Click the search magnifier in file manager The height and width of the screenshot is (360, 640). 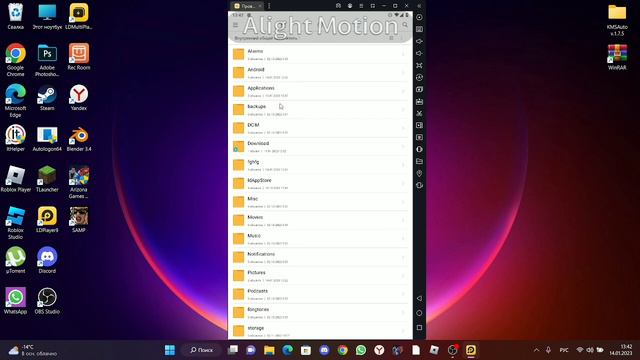405,25
